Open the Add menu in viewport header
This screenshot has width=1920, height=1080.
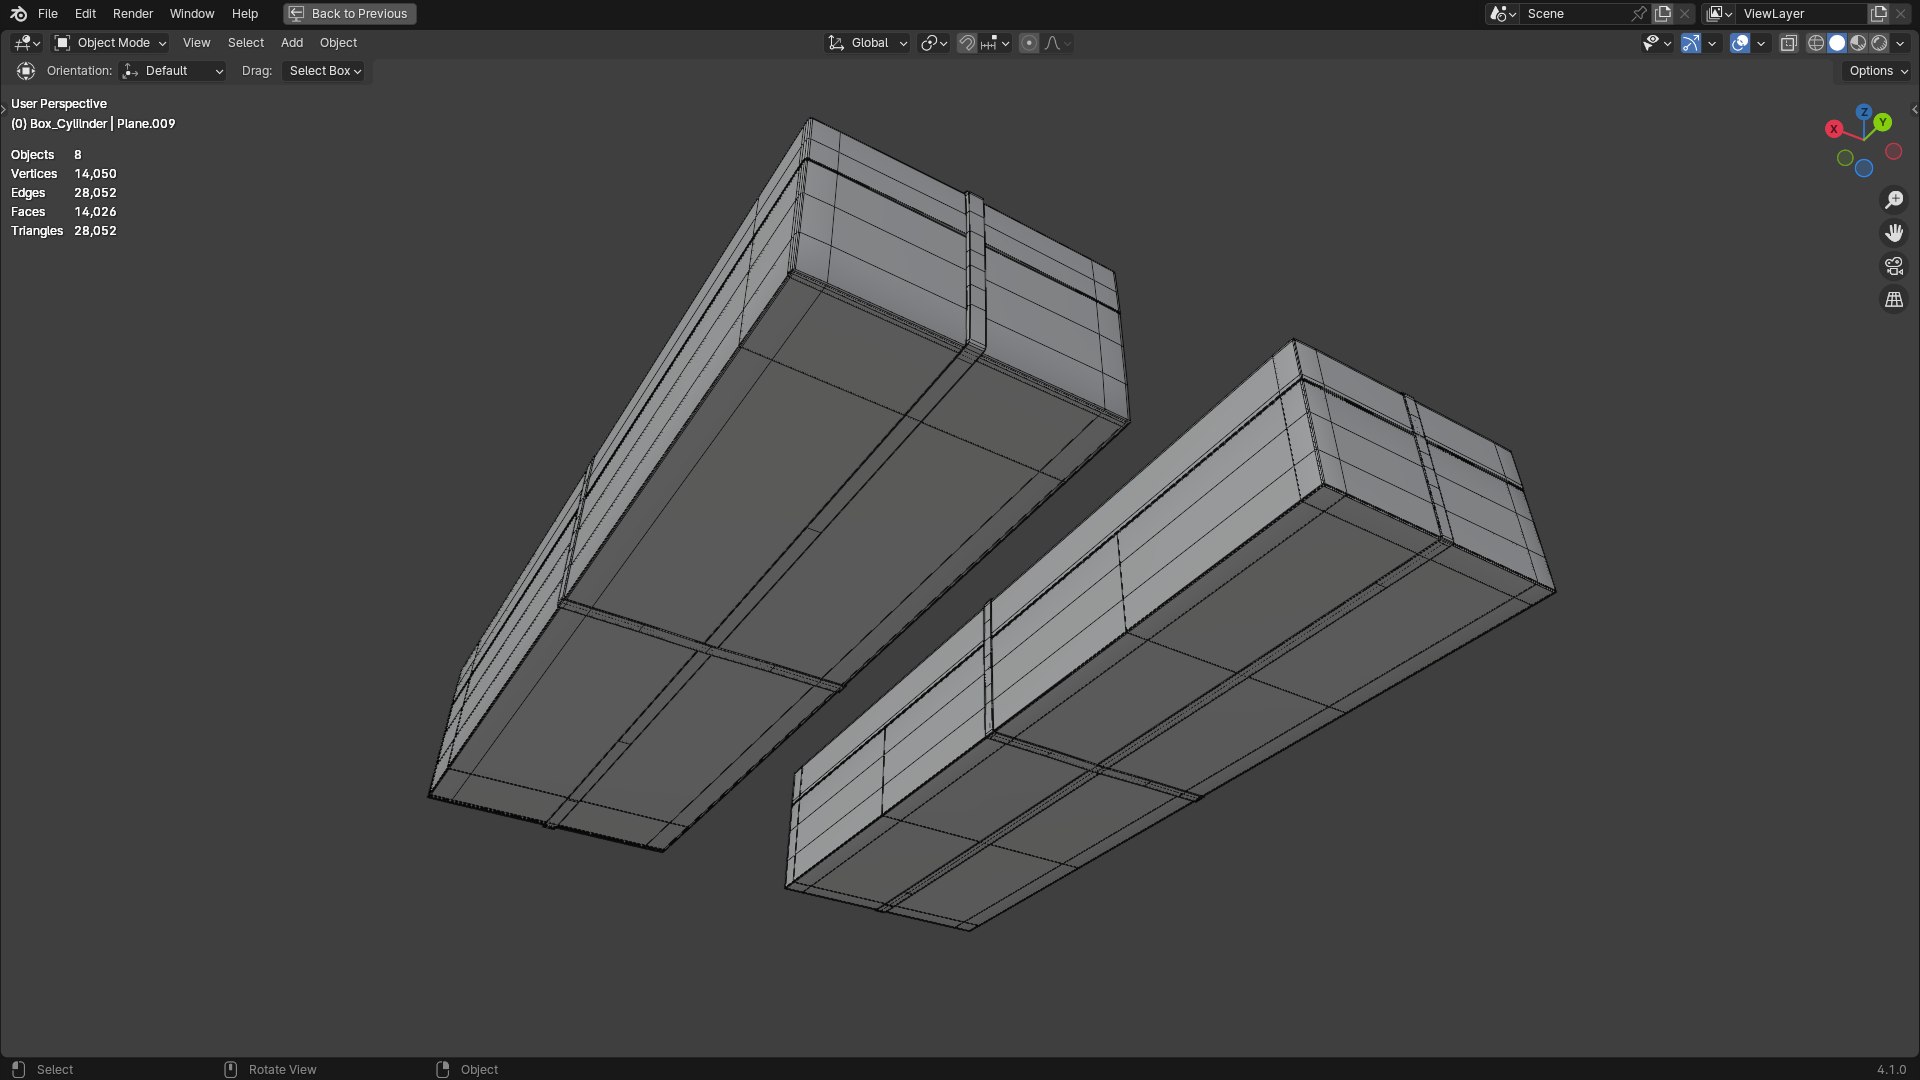pyautogui.click(x=291, y=43)
